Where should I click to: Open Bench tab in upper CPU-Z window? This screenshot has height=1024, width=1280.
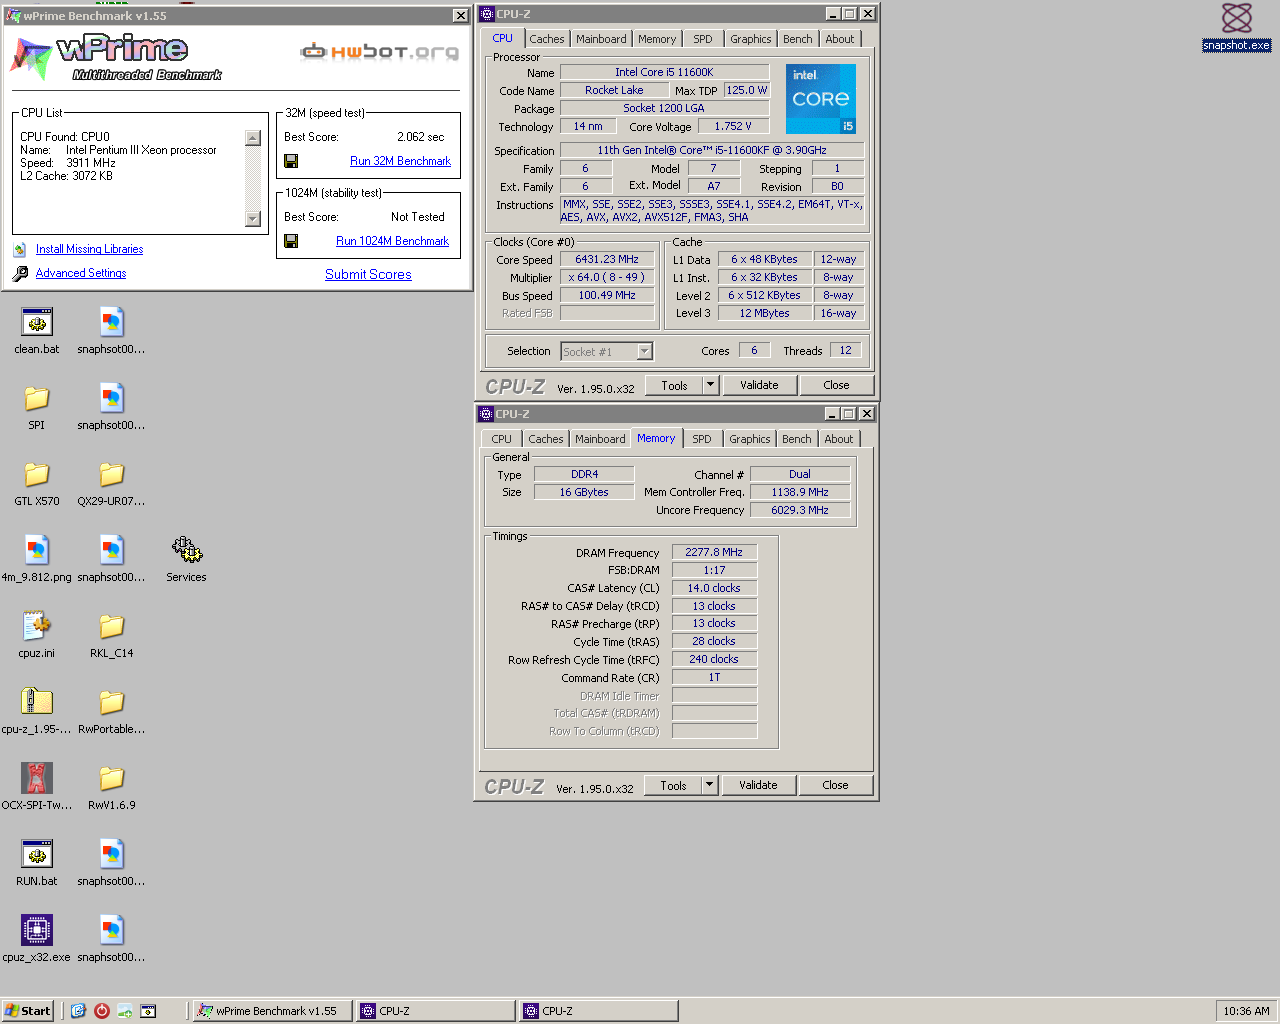797,39
